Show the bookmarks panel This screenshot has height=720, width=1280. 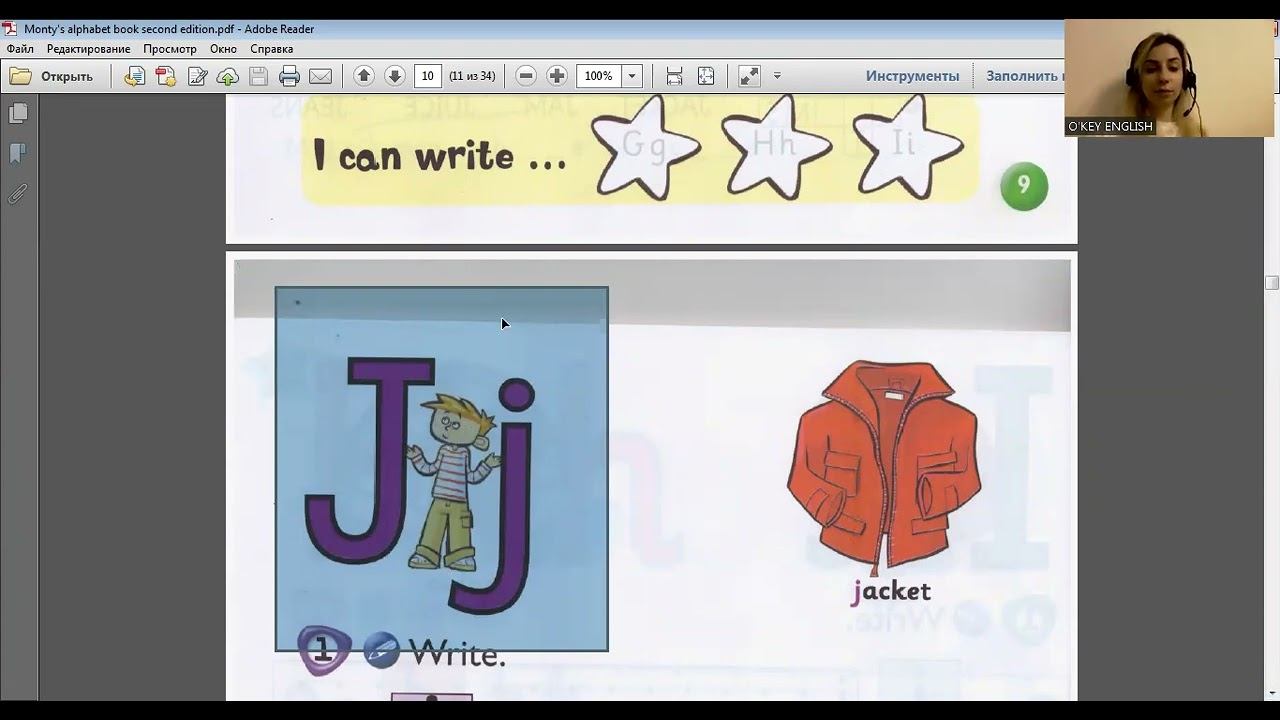pos(18,154)
